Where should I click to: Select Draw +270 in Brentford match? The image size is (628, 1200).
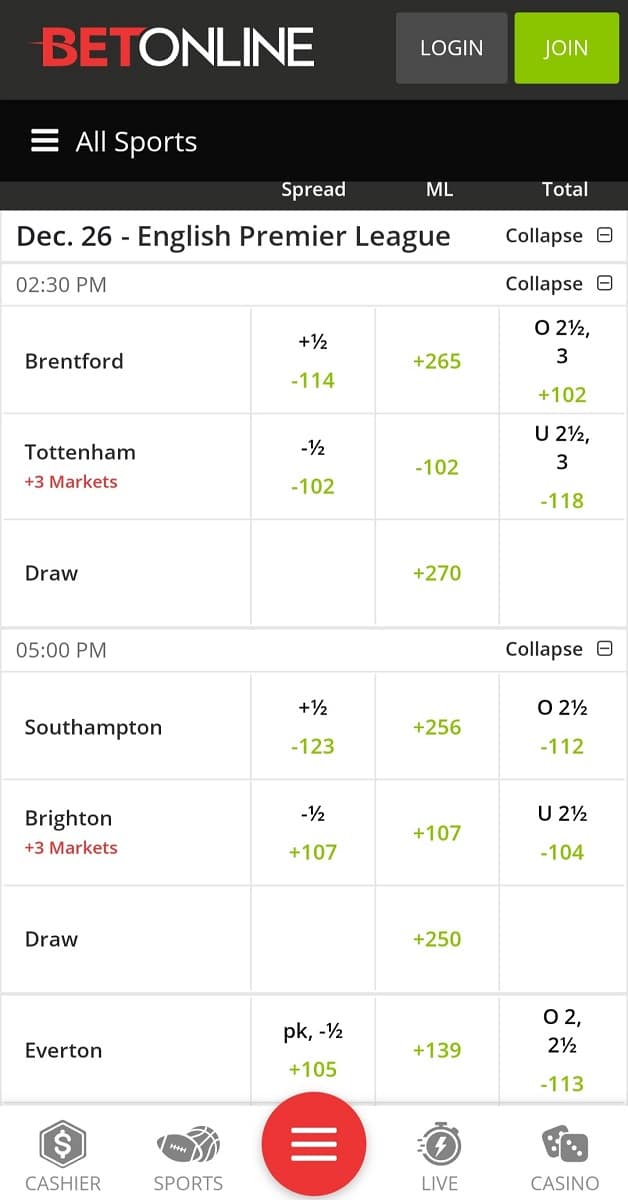(x=437, y=573)
